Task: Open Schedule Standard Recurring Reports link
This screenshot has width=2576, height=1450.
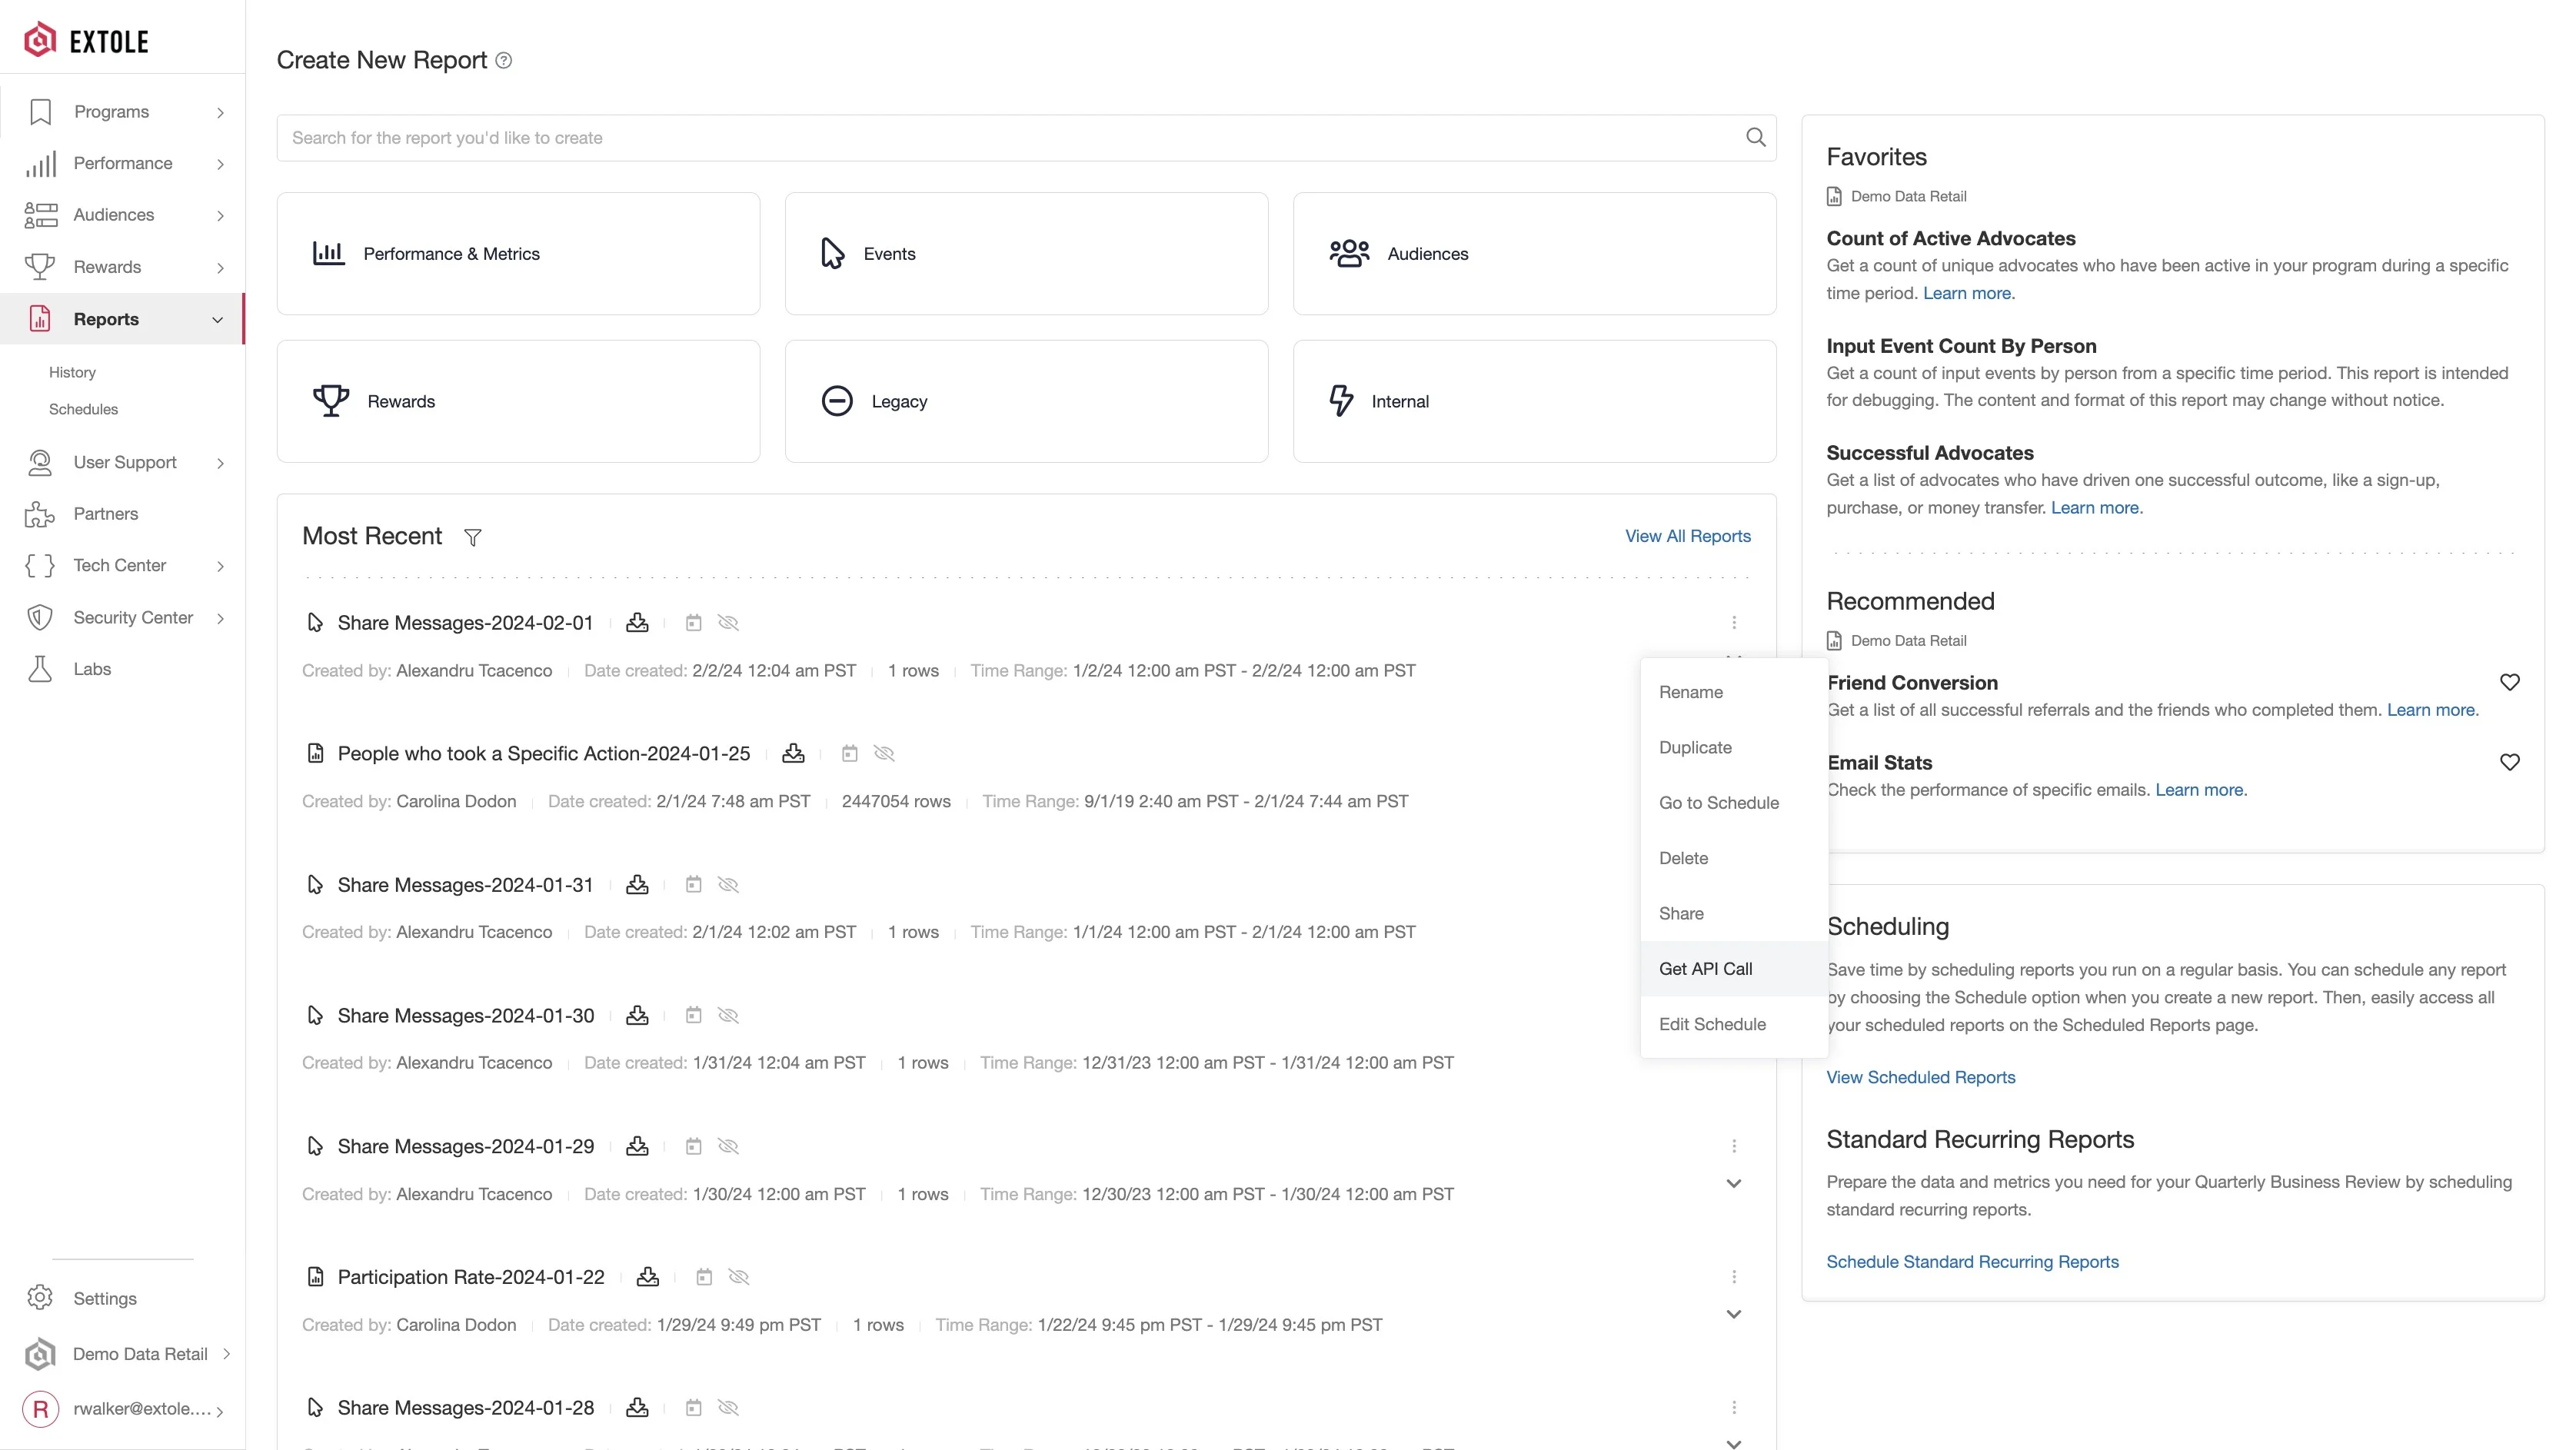Action: coord(1972,1263)
